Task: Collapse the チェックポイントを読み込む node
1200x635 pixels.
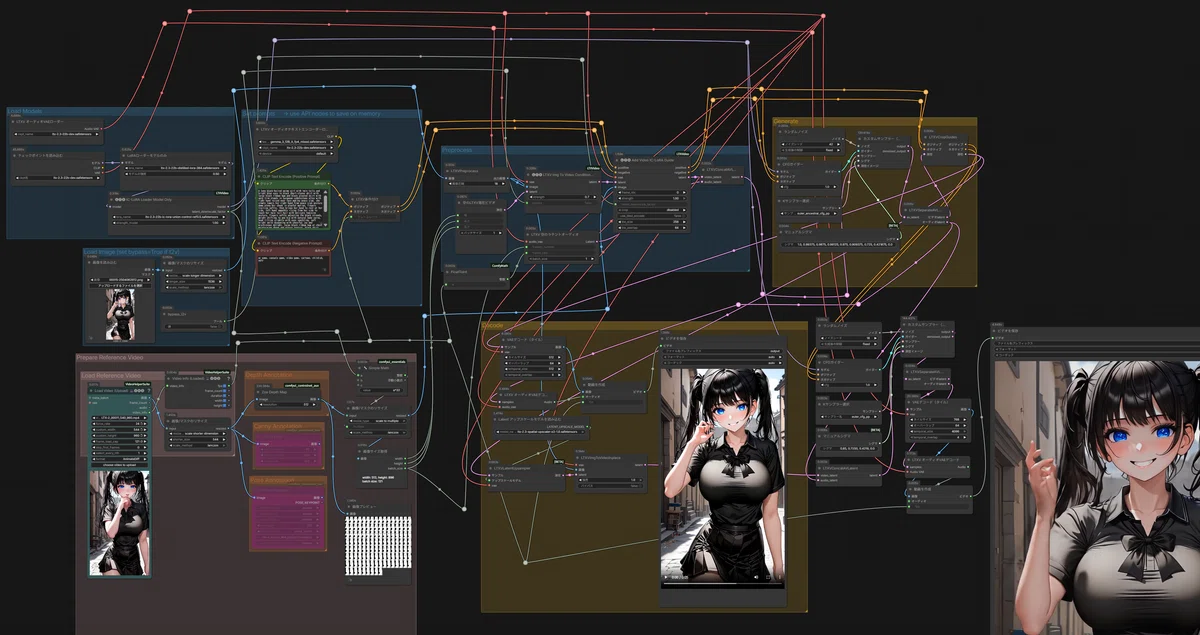Action: [14, 156]
